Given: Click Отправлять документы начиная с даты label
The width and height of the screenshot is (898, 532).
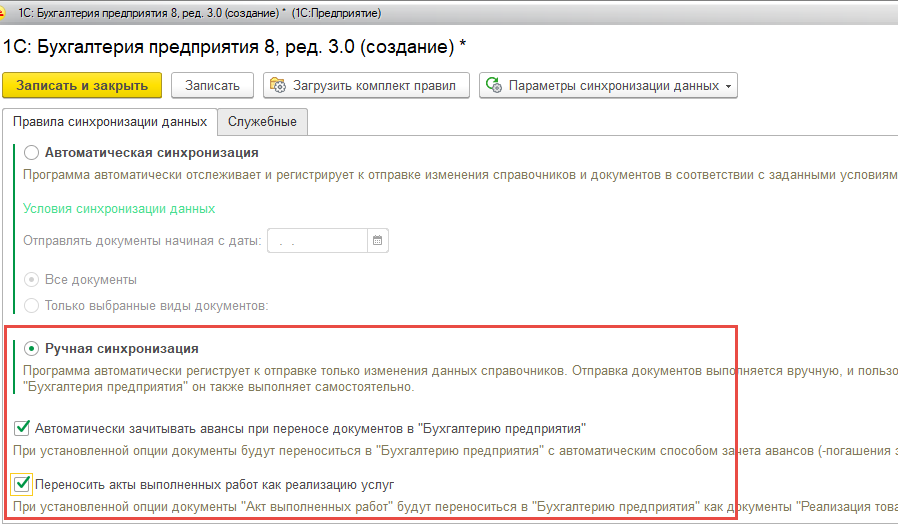Looking at the screenshot, I should [x=142, y=241].
